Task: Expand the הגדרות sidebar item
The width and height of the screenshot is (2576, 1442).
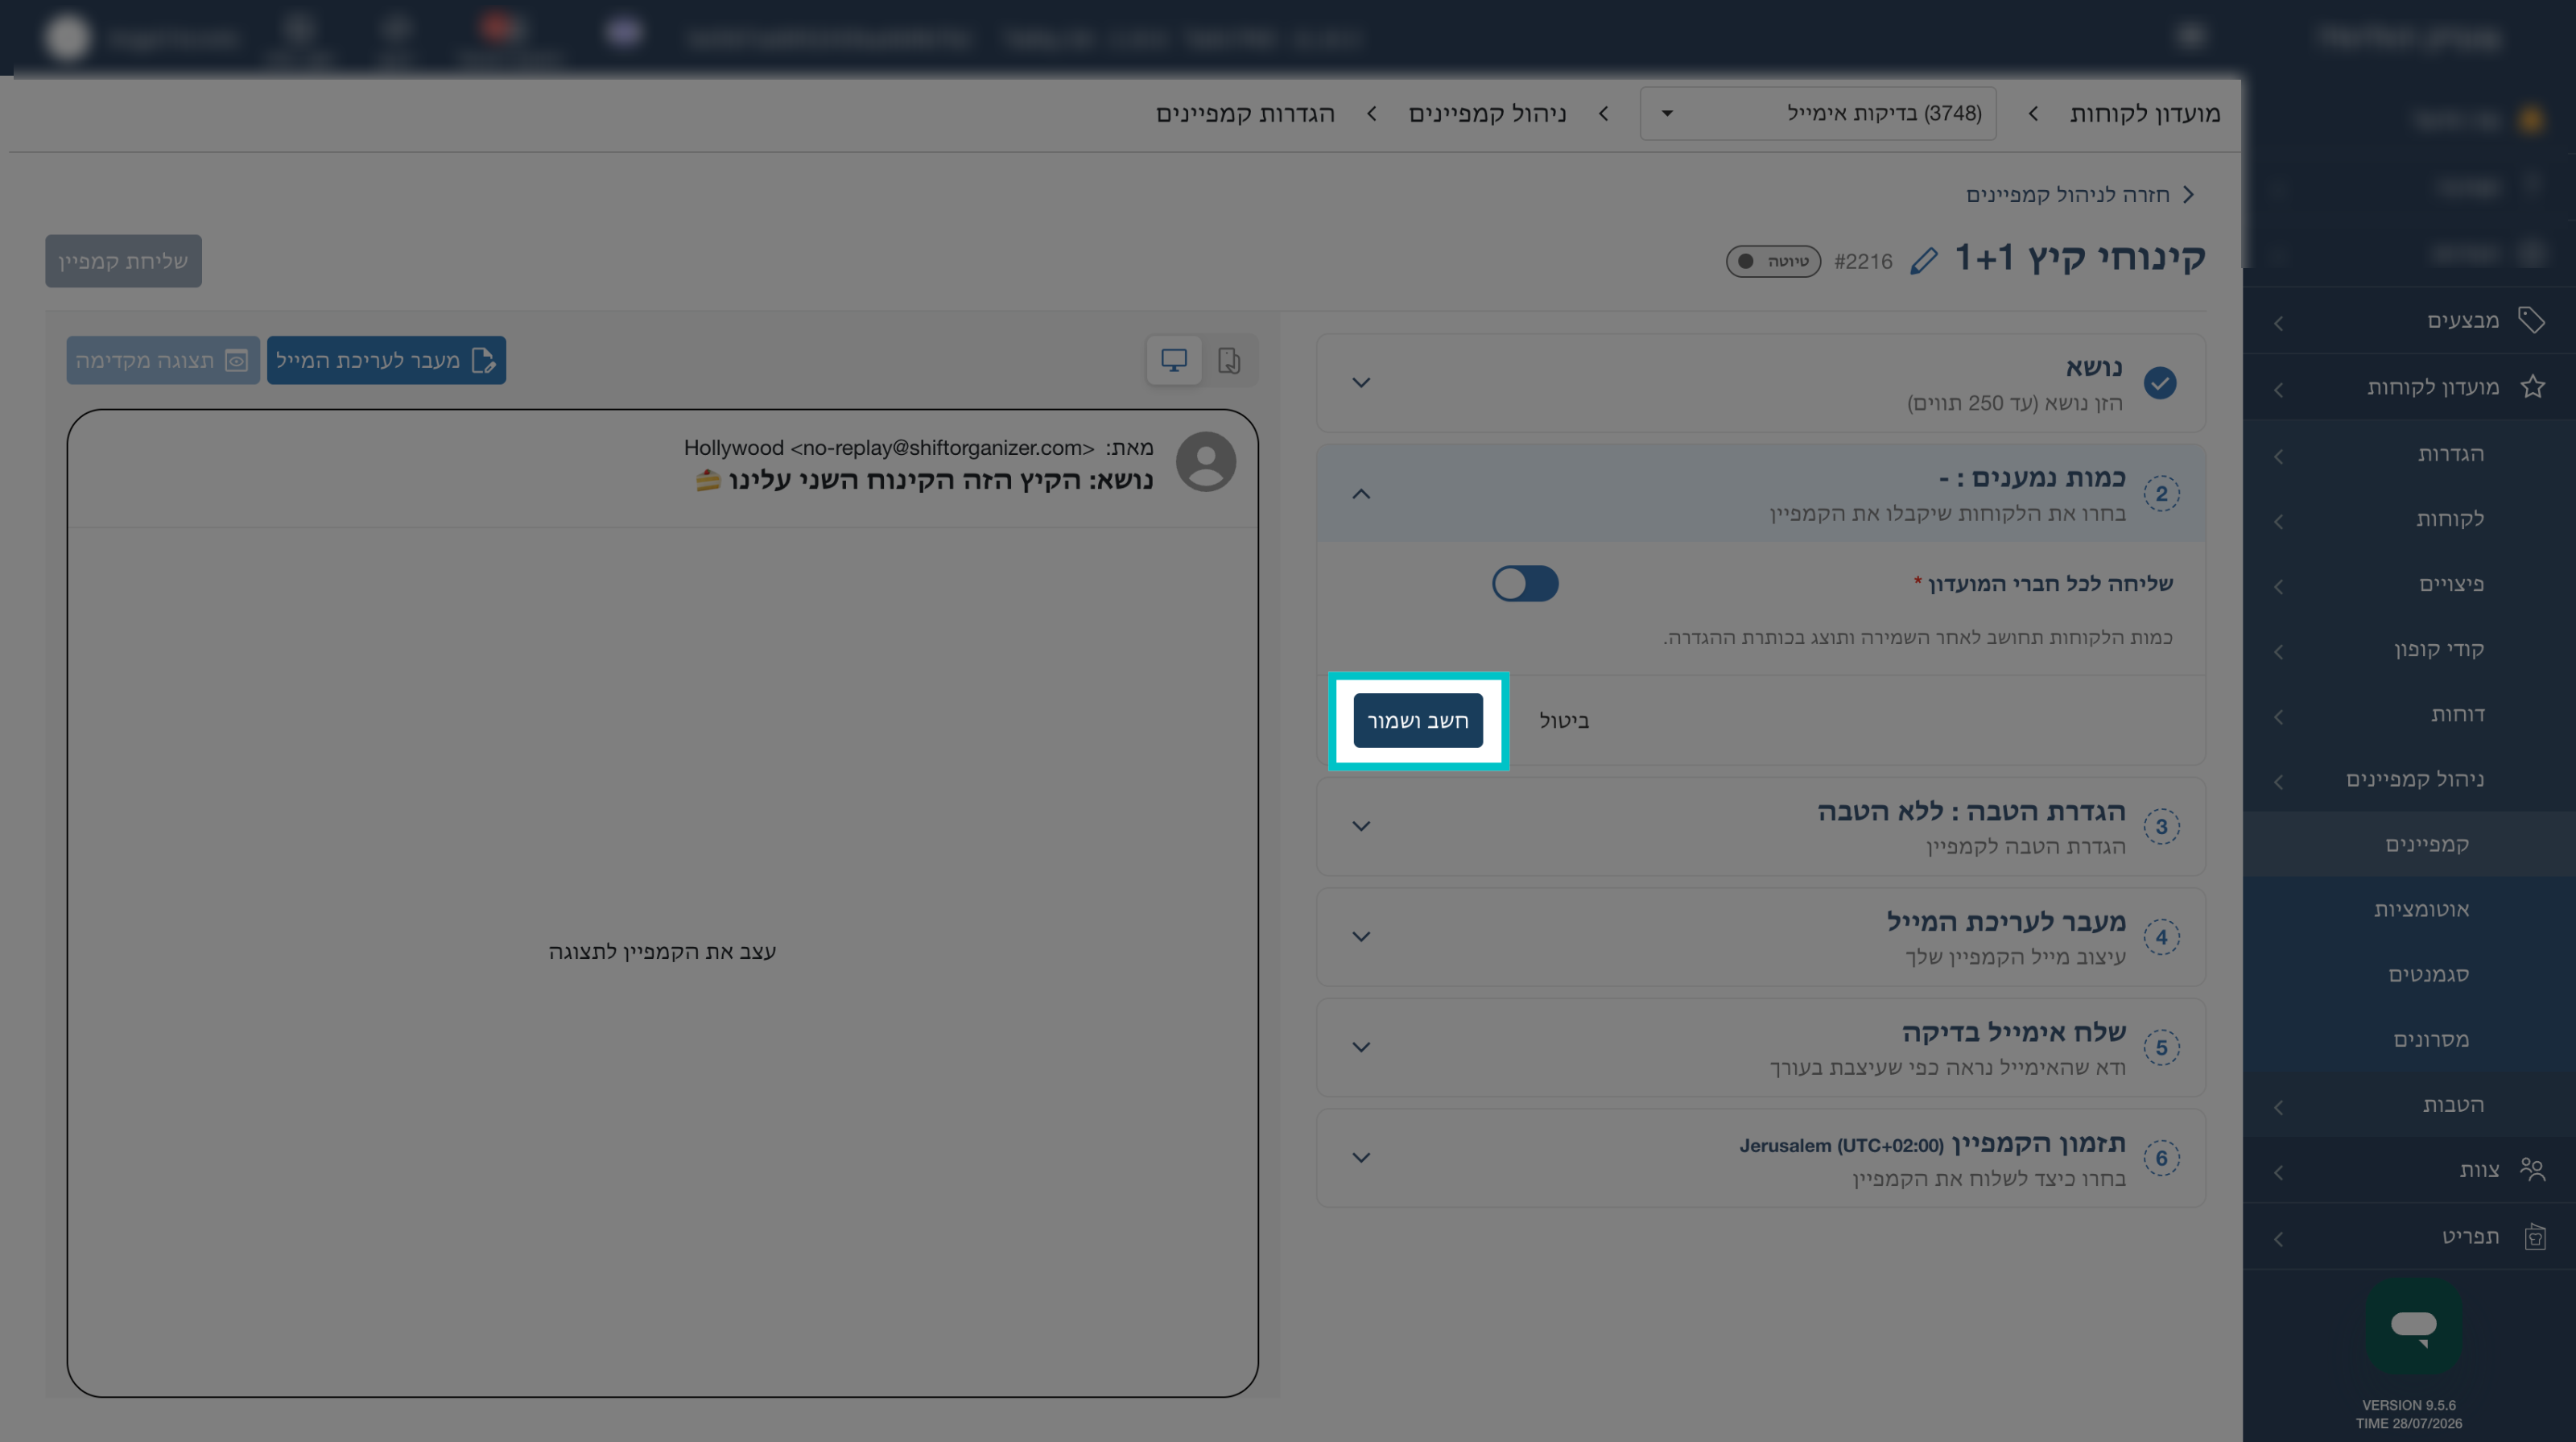Action: (2410, 454)
